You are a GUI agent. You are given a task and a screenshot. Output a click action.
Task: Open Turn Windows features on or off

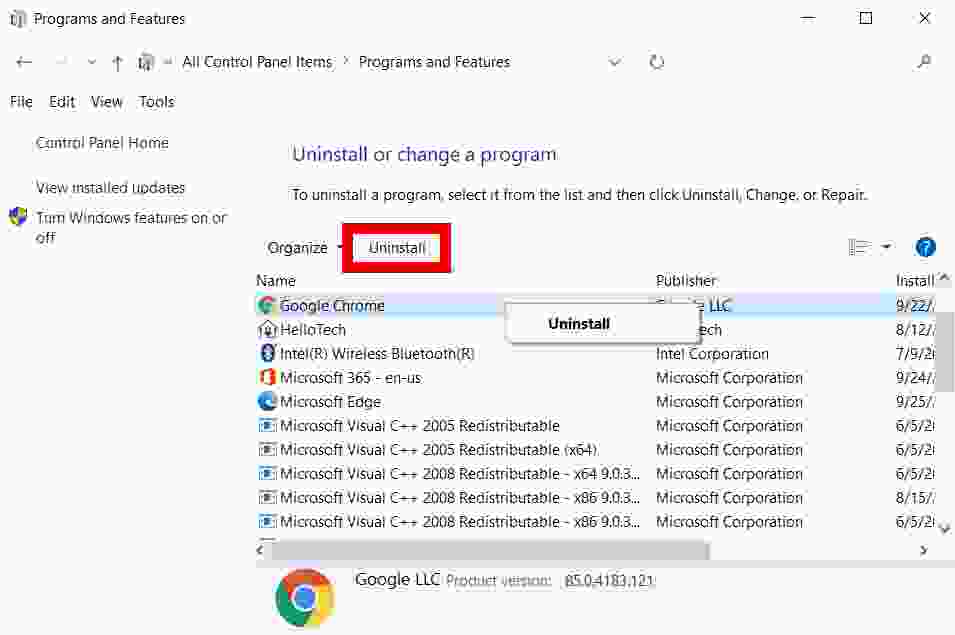click(131, 227)
